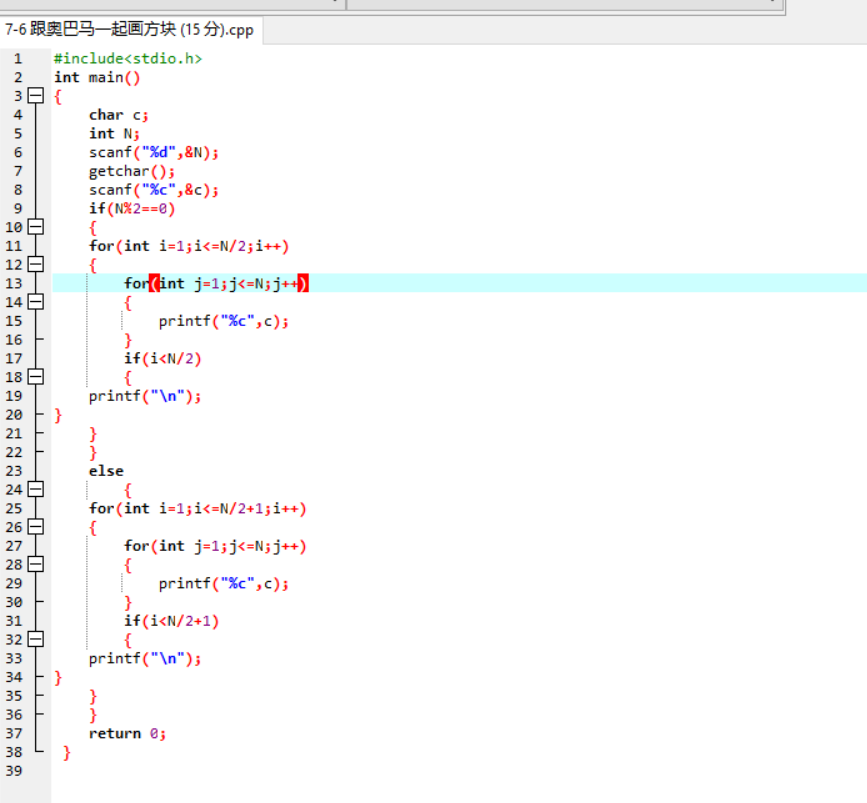Click for(int j=1;j<=N;j++) on line 27
Viewport: 867px width, 803px height.
click(x=215, y=546)
